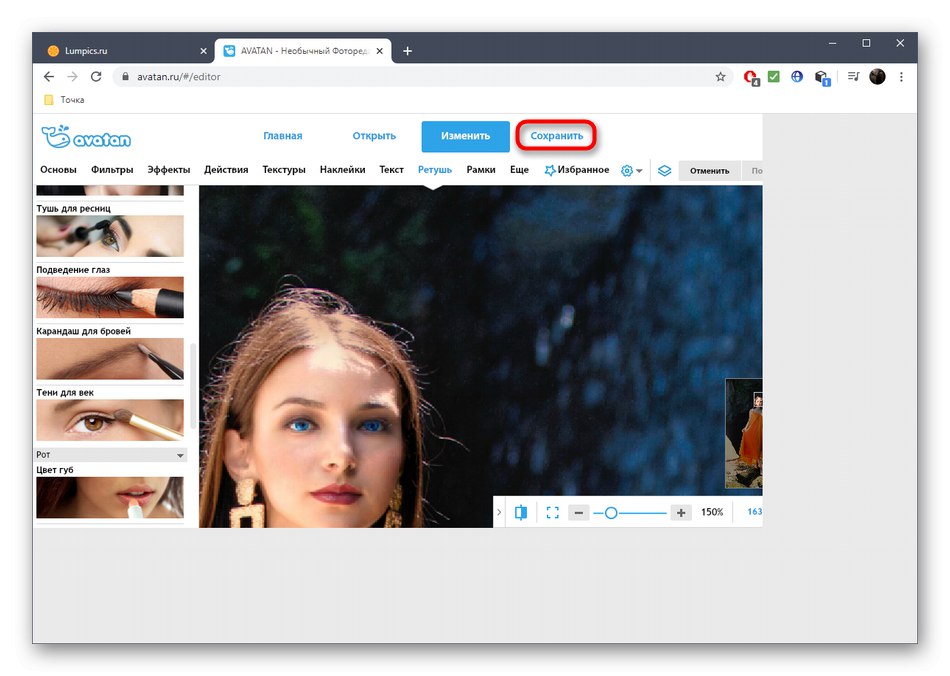Switch to the Основы tab

pos(58,170)
